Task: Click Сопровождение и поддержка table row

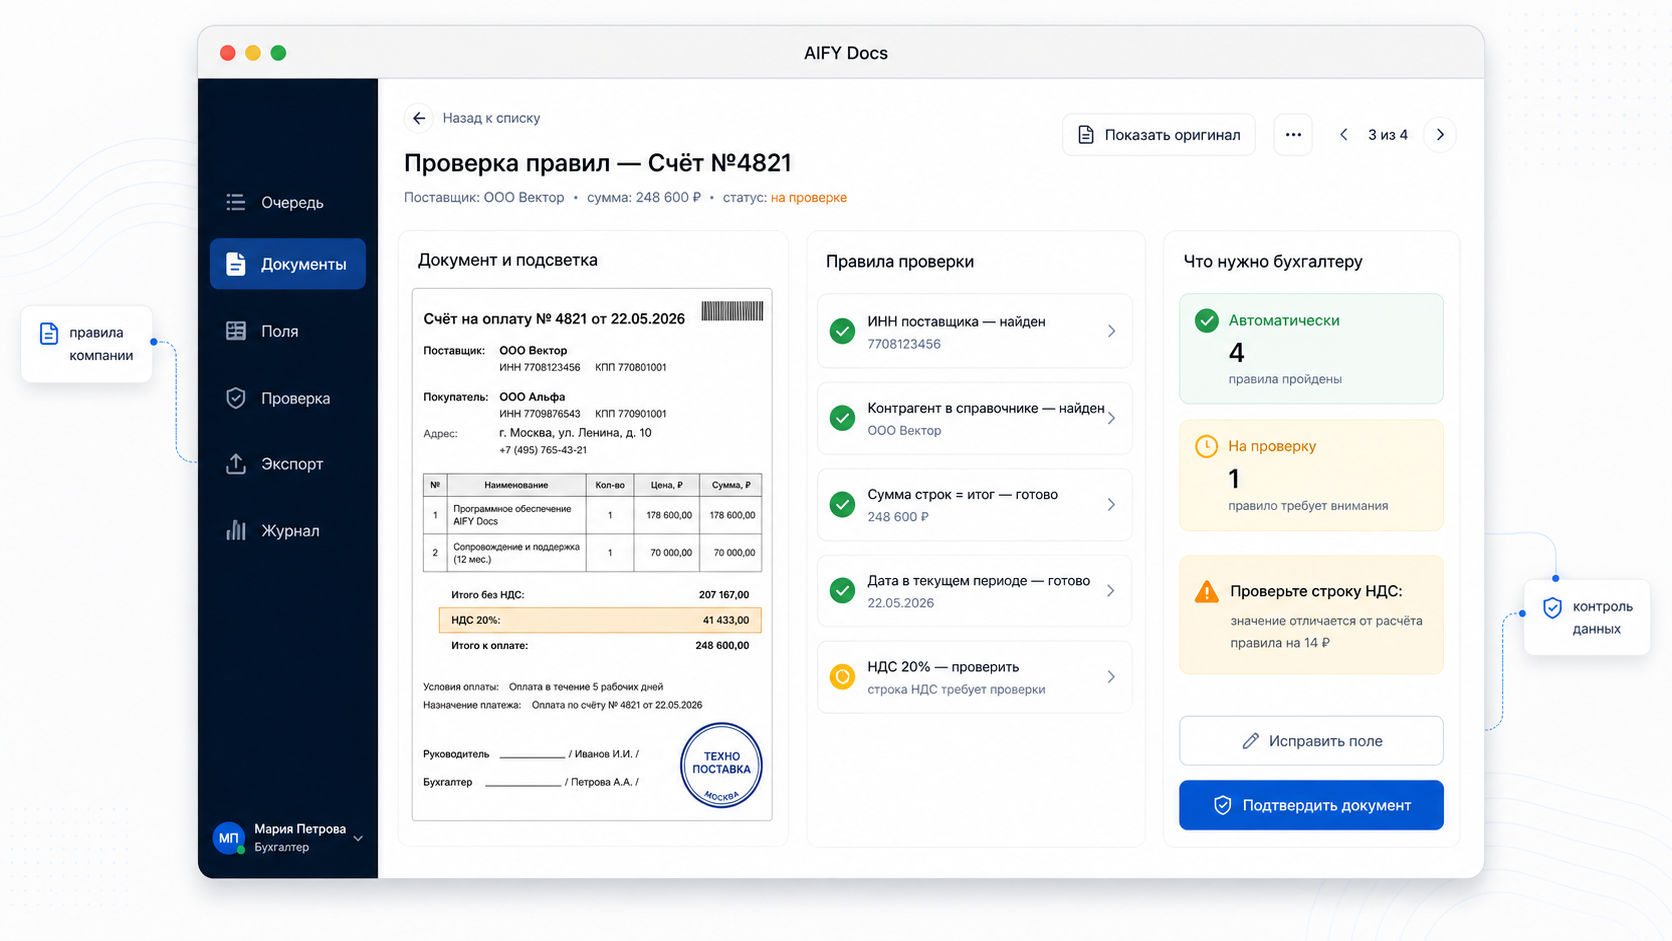Action: [x=592, y=553]
